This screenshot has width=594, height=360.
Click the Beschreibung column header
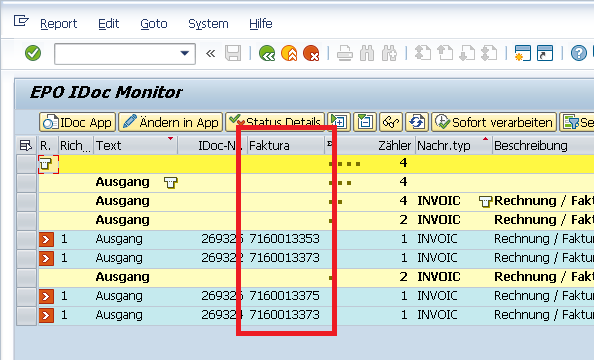point(543,146)
